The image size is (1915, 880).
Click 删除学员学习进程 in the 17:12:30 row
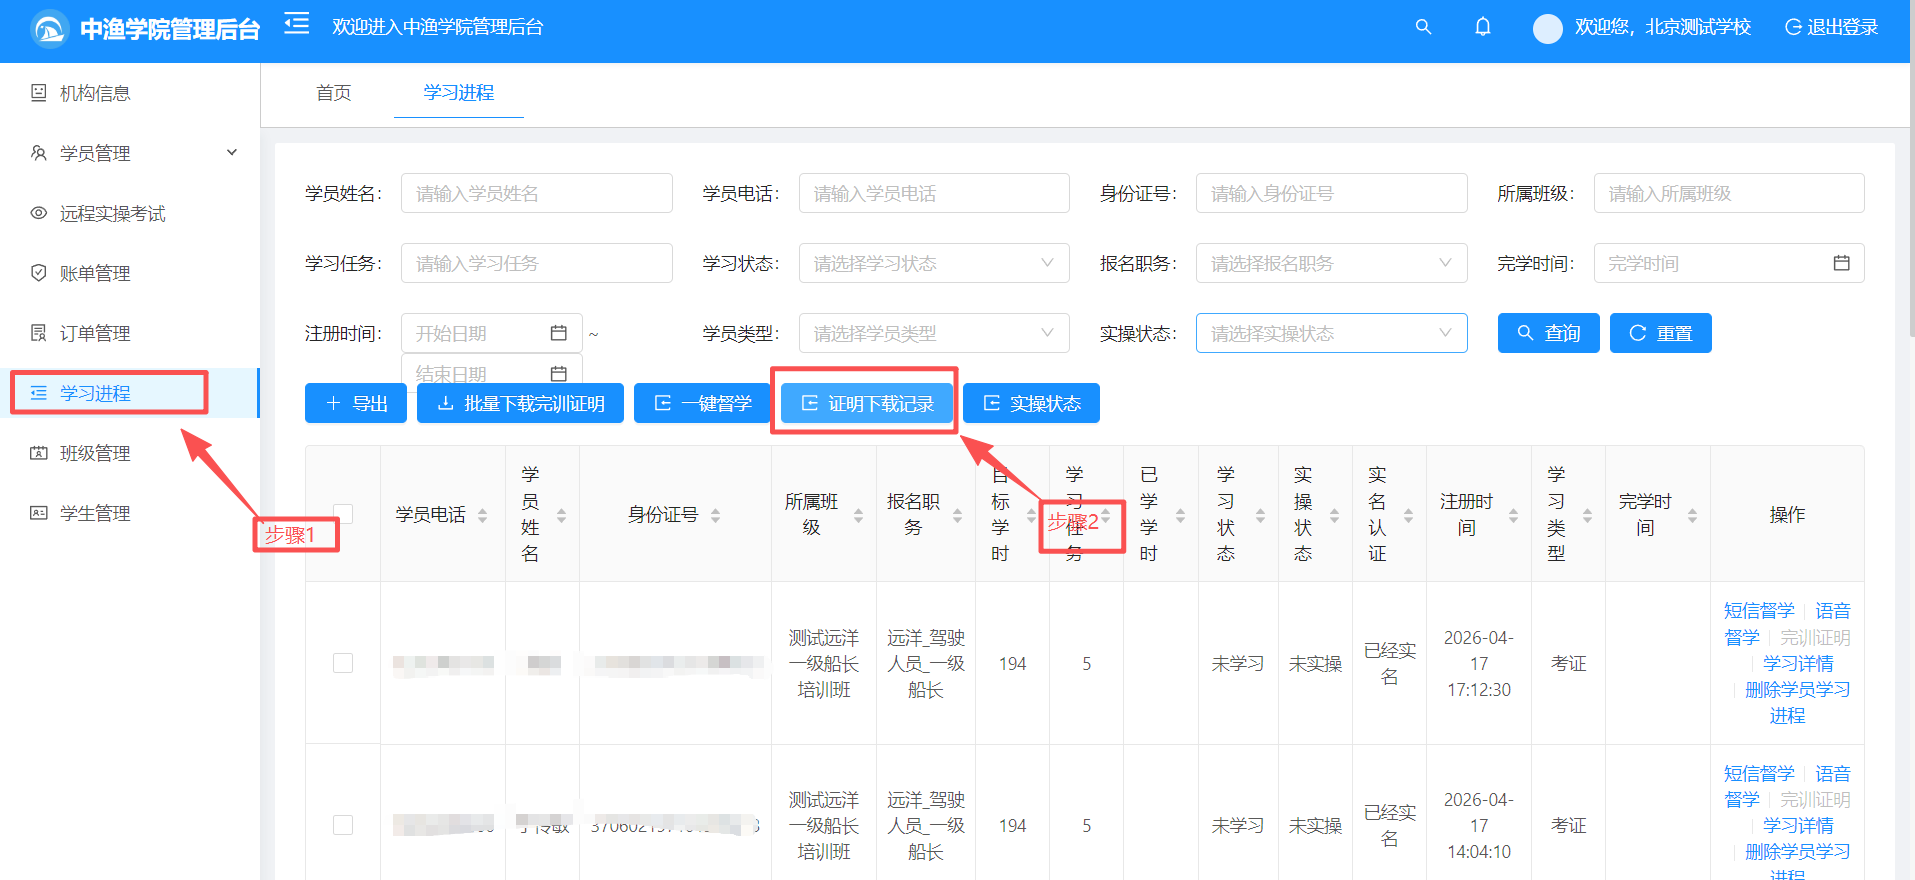point(1797,702)
